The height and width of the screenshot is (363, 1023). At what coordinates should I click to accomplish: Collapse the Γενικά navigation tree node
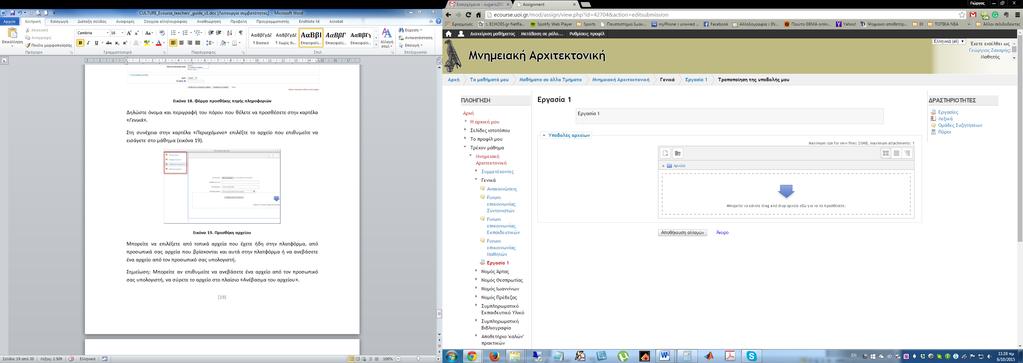(476, 180)
